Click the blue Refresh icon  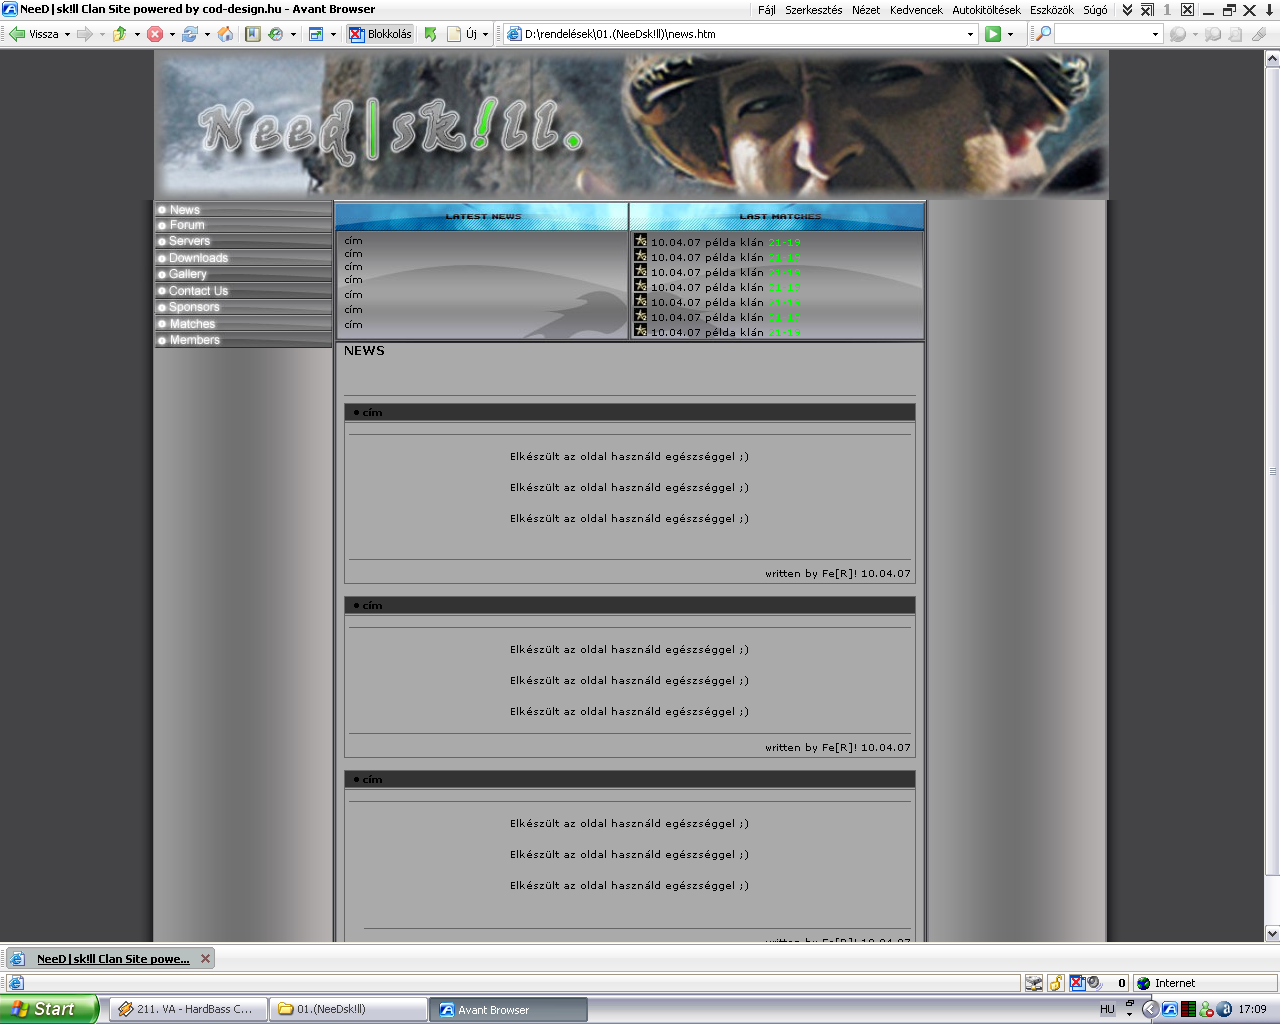coord(190,34)
